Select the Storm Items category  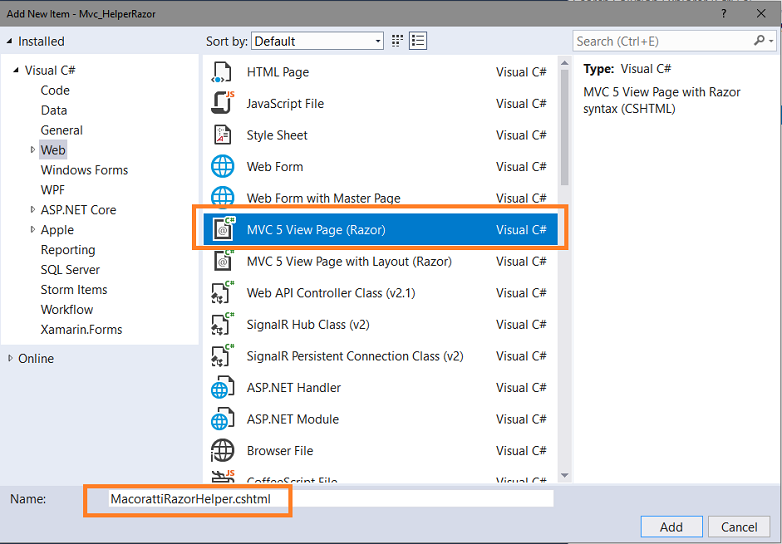pos(74,290)
